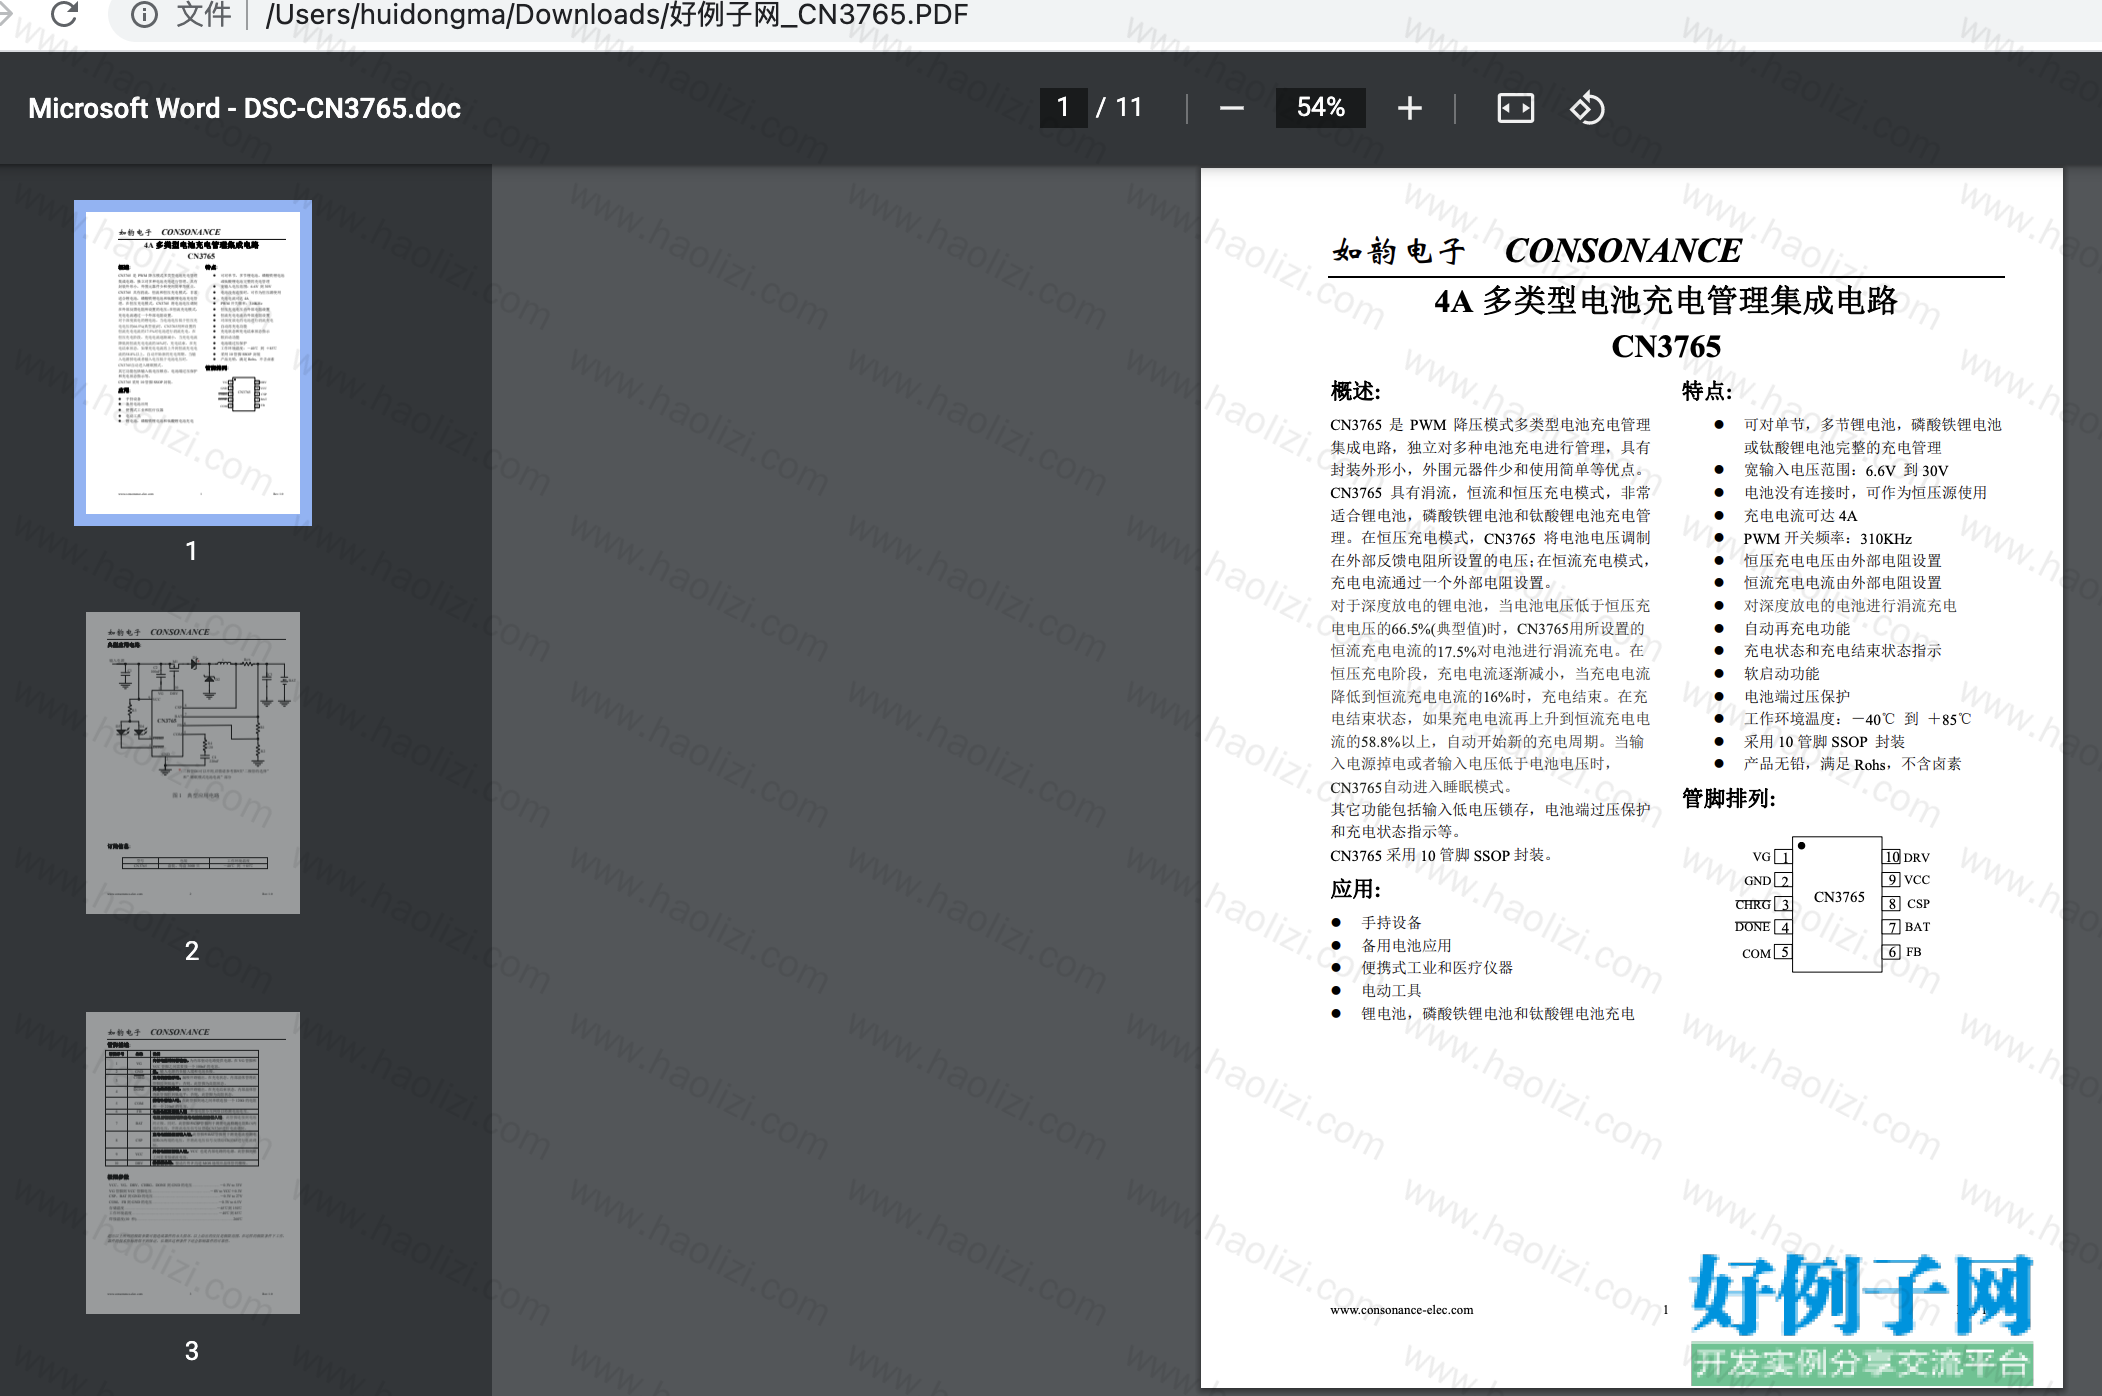Click the COM pin 5 label
This screenshot has height=1396, width=2102.
click(1756, 953)
